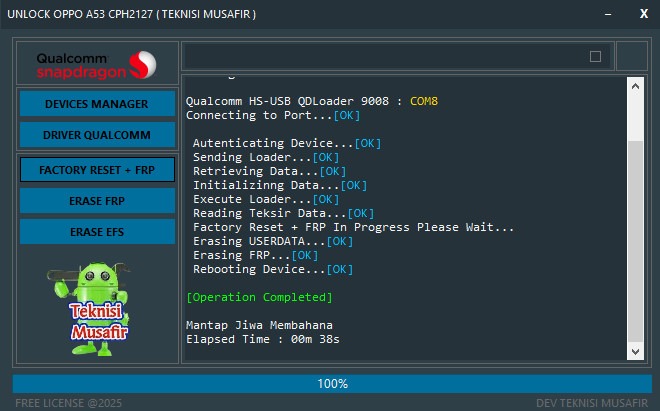Start the ERASE EFS operation
660x411 pixels.
(x=97, y=232)
